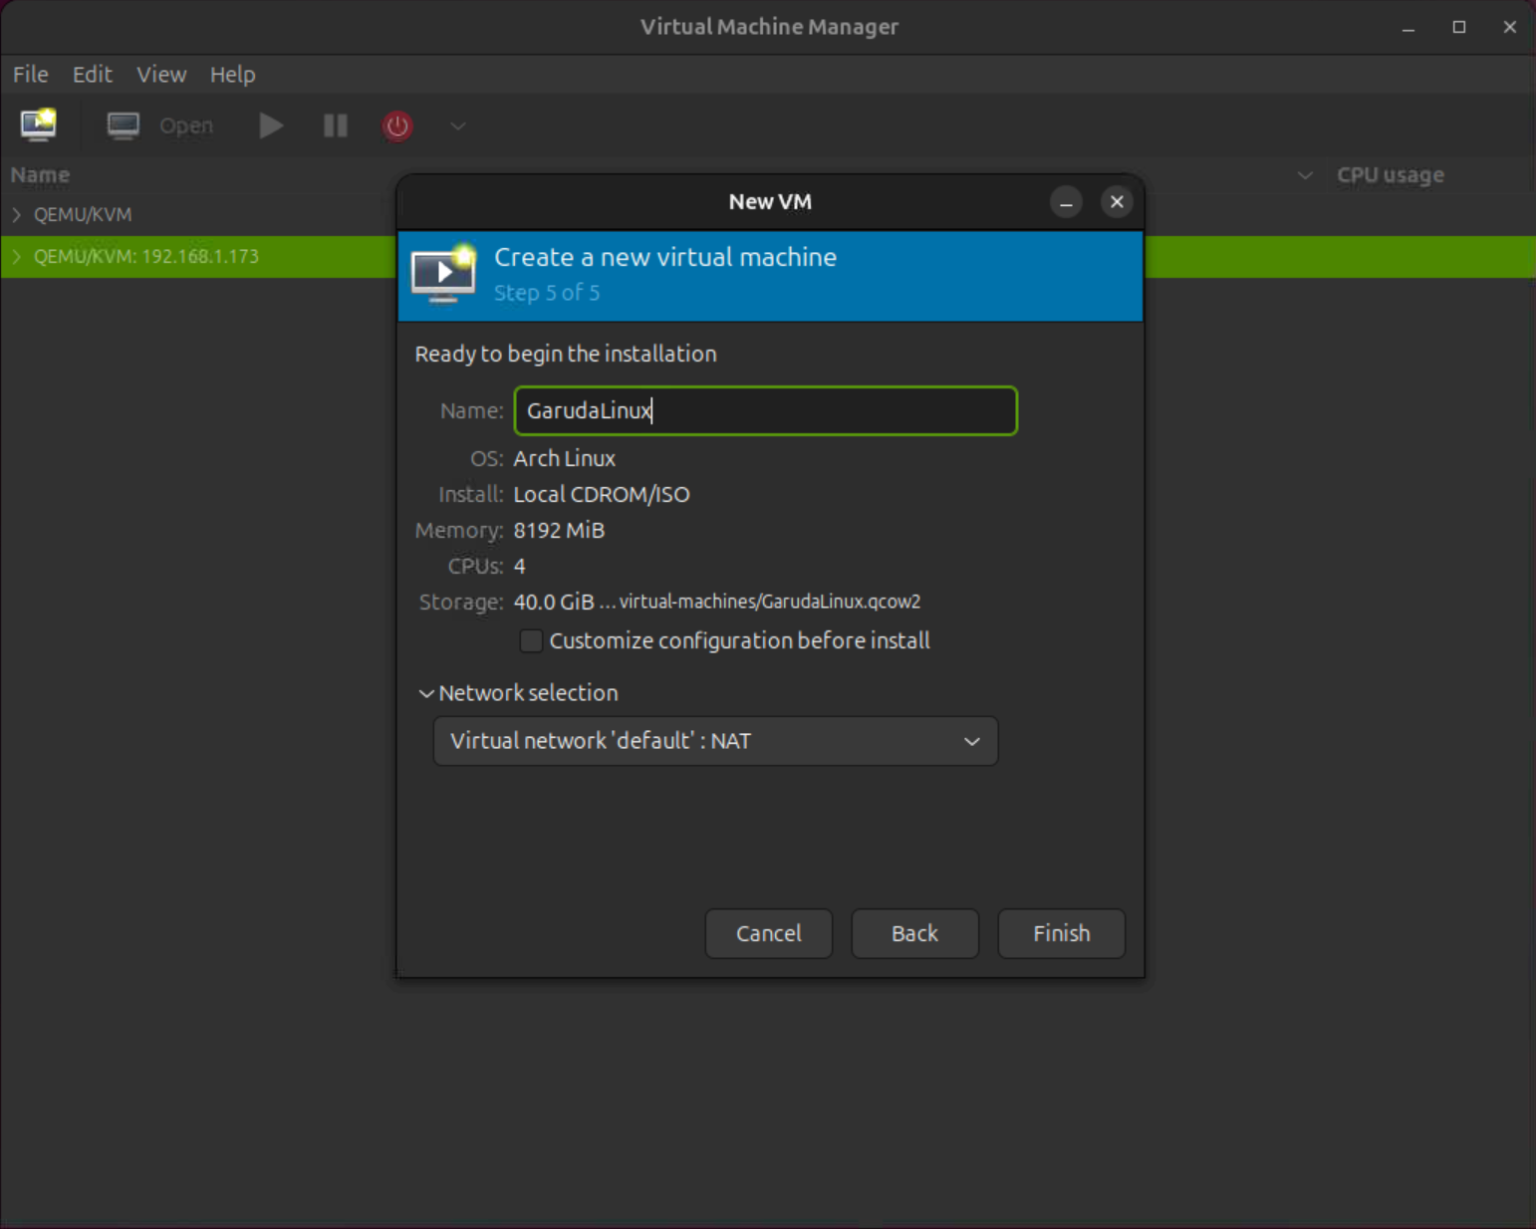The image size is (1536, 1229).
Task: Open the shutdown options arrow
Action: (x=457, y=127)
